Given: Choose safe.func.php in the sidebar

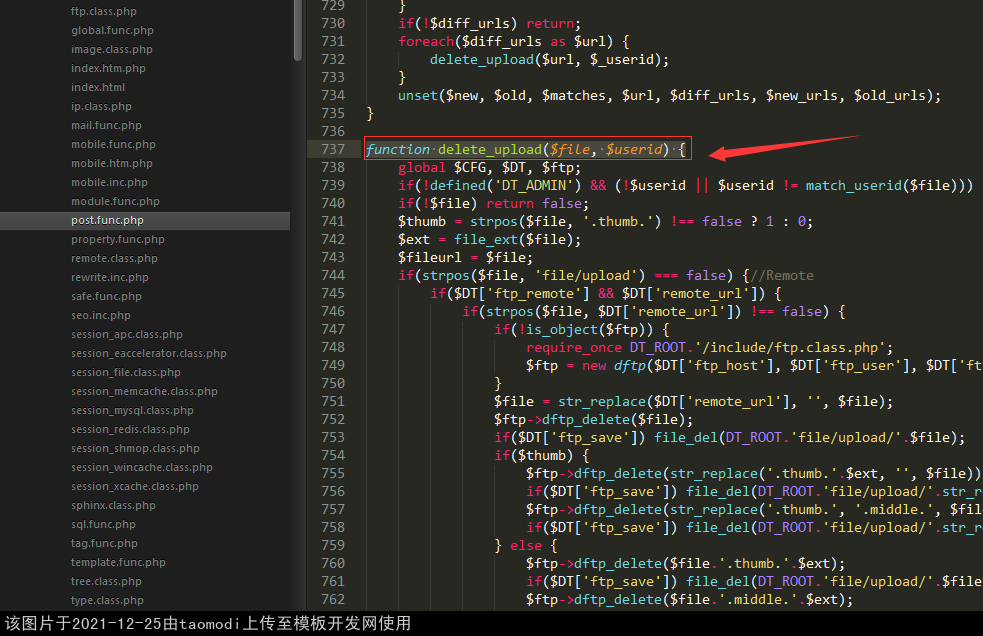Looking at the screenshot, I should click(x=106, y=296).
